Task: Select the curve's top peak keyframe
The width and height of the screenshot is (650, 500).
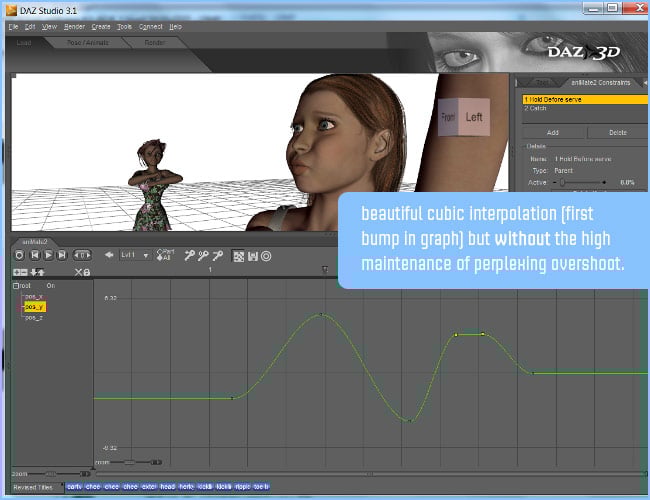Action: pos(321,315)
